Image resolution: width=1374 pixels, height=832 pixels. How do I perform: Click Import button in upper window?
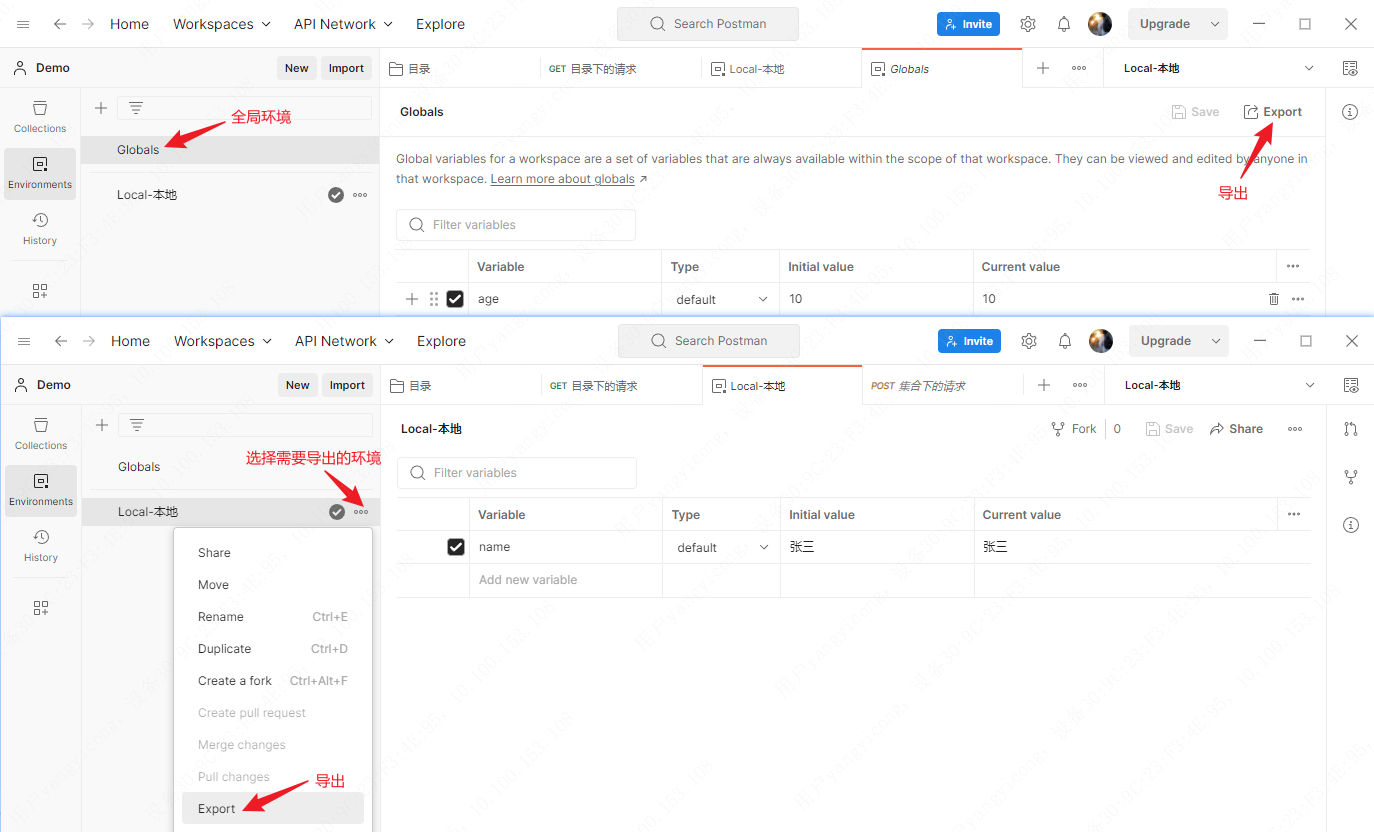click(x=346, y=68)
